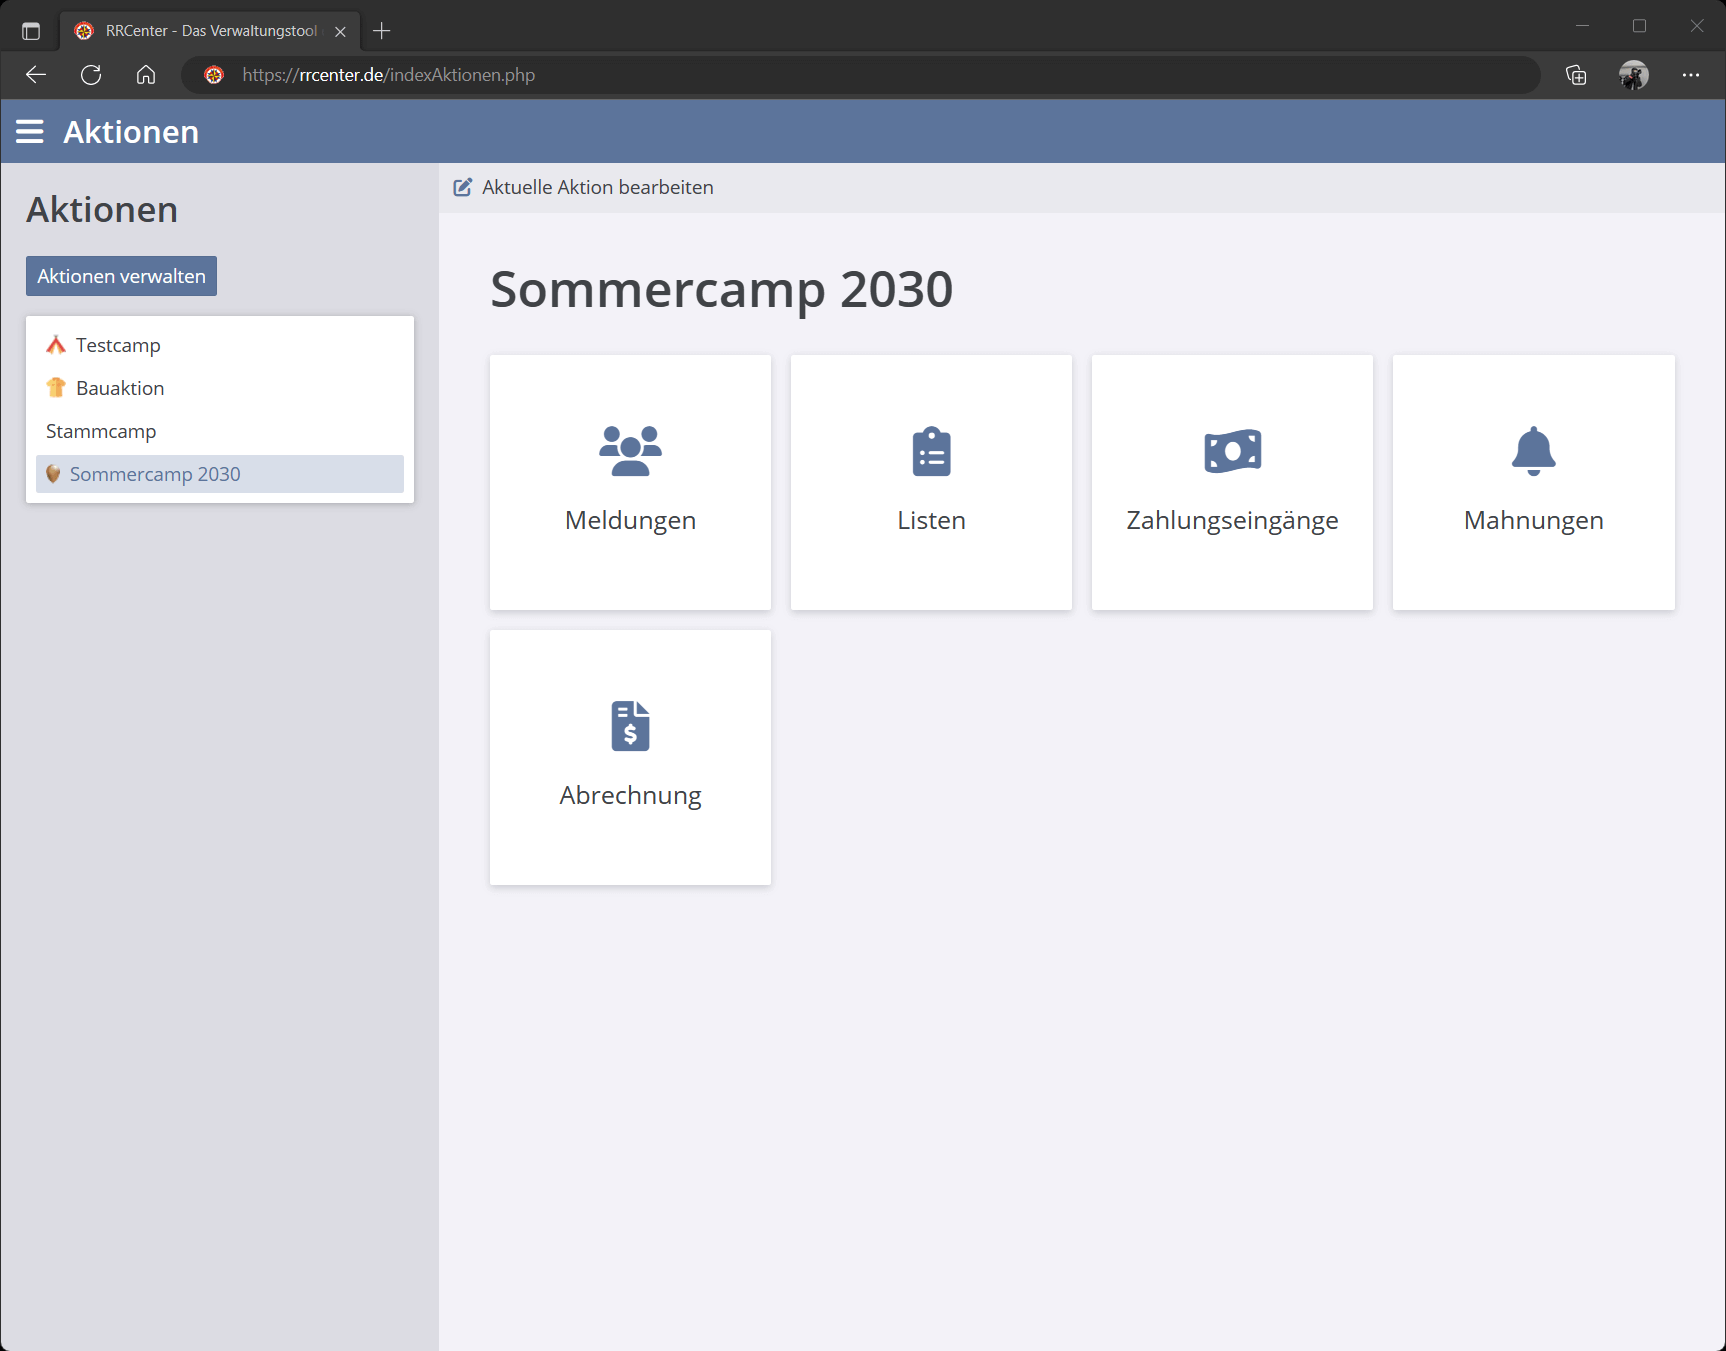Select Testcamp in the actions list

(x=118, y=345)
